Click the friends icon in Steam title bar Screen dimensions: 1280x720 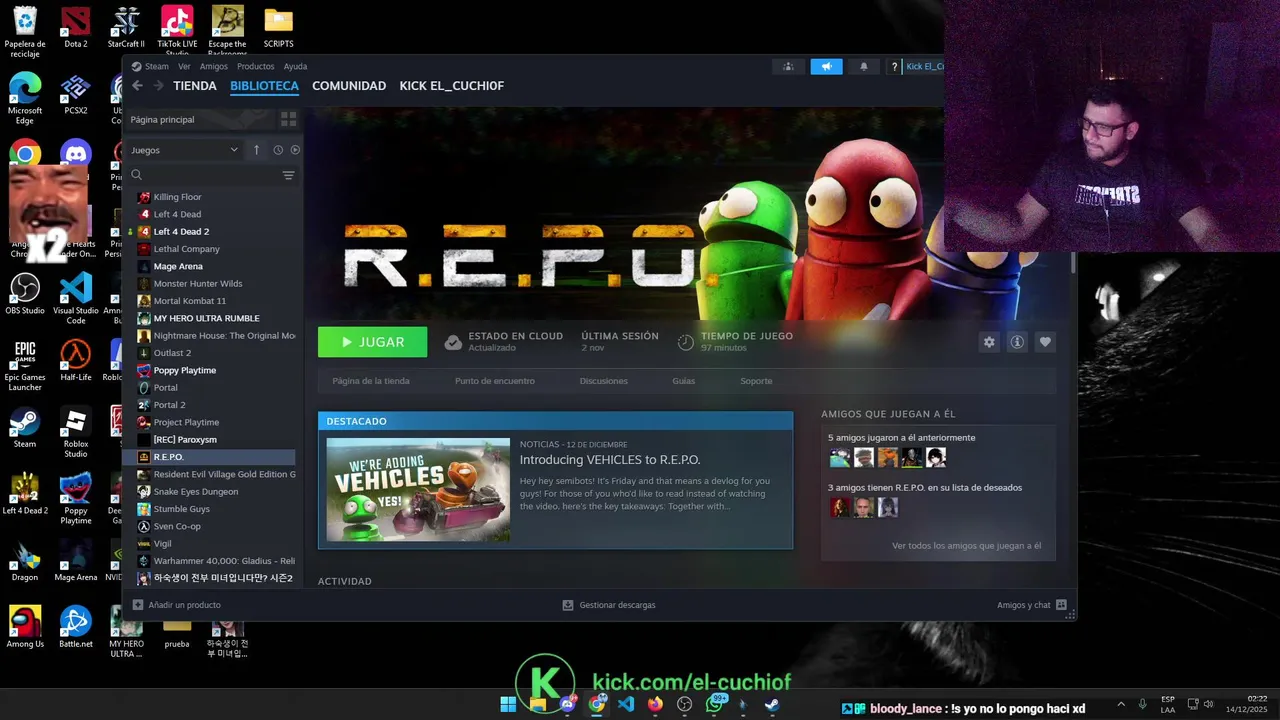coord(788,66)
